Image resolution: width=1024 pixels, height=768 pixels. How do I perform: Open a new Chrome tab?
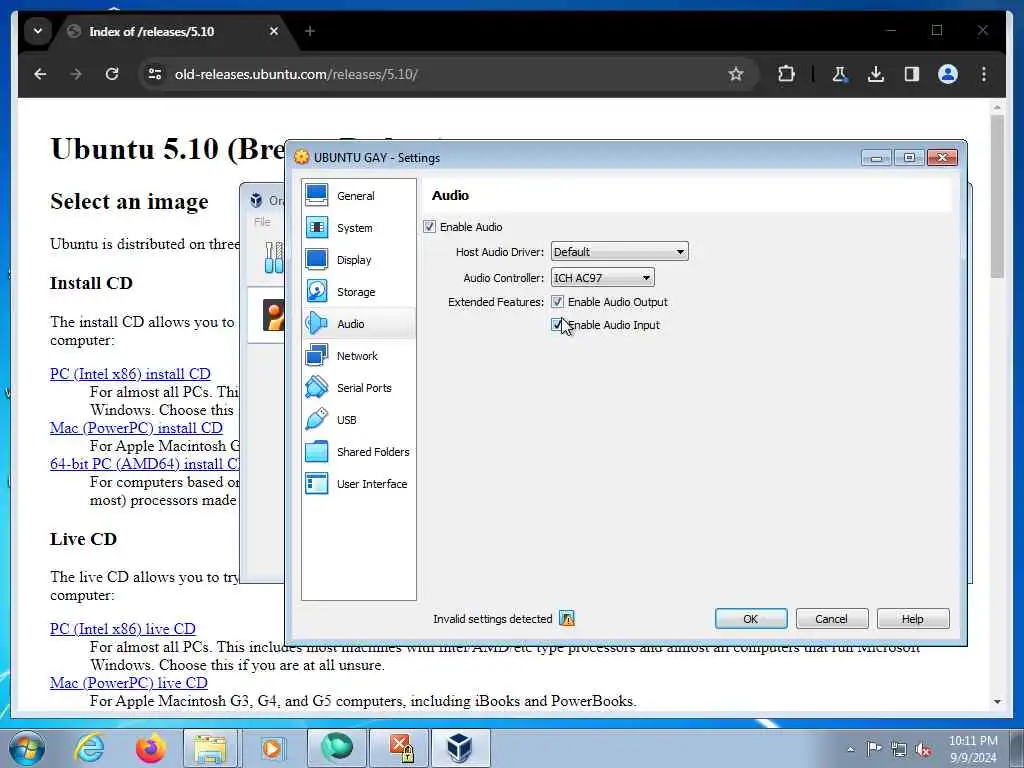click(310, 31)
